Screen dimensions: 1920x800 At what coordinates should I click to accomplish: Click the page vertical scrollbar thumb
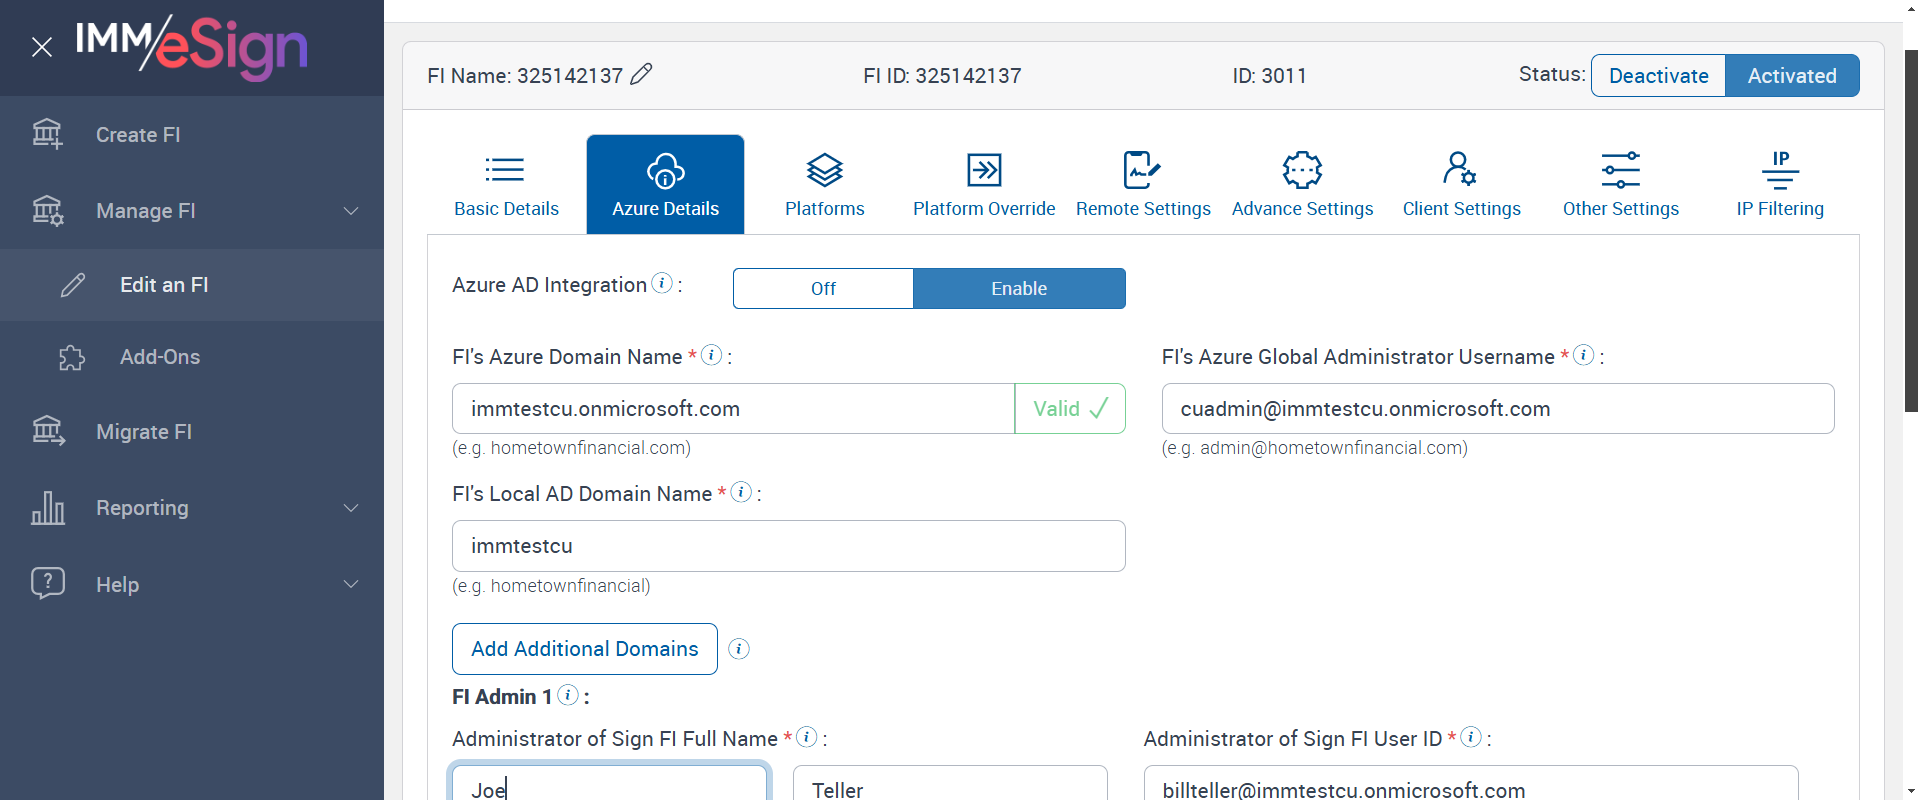1911,230
